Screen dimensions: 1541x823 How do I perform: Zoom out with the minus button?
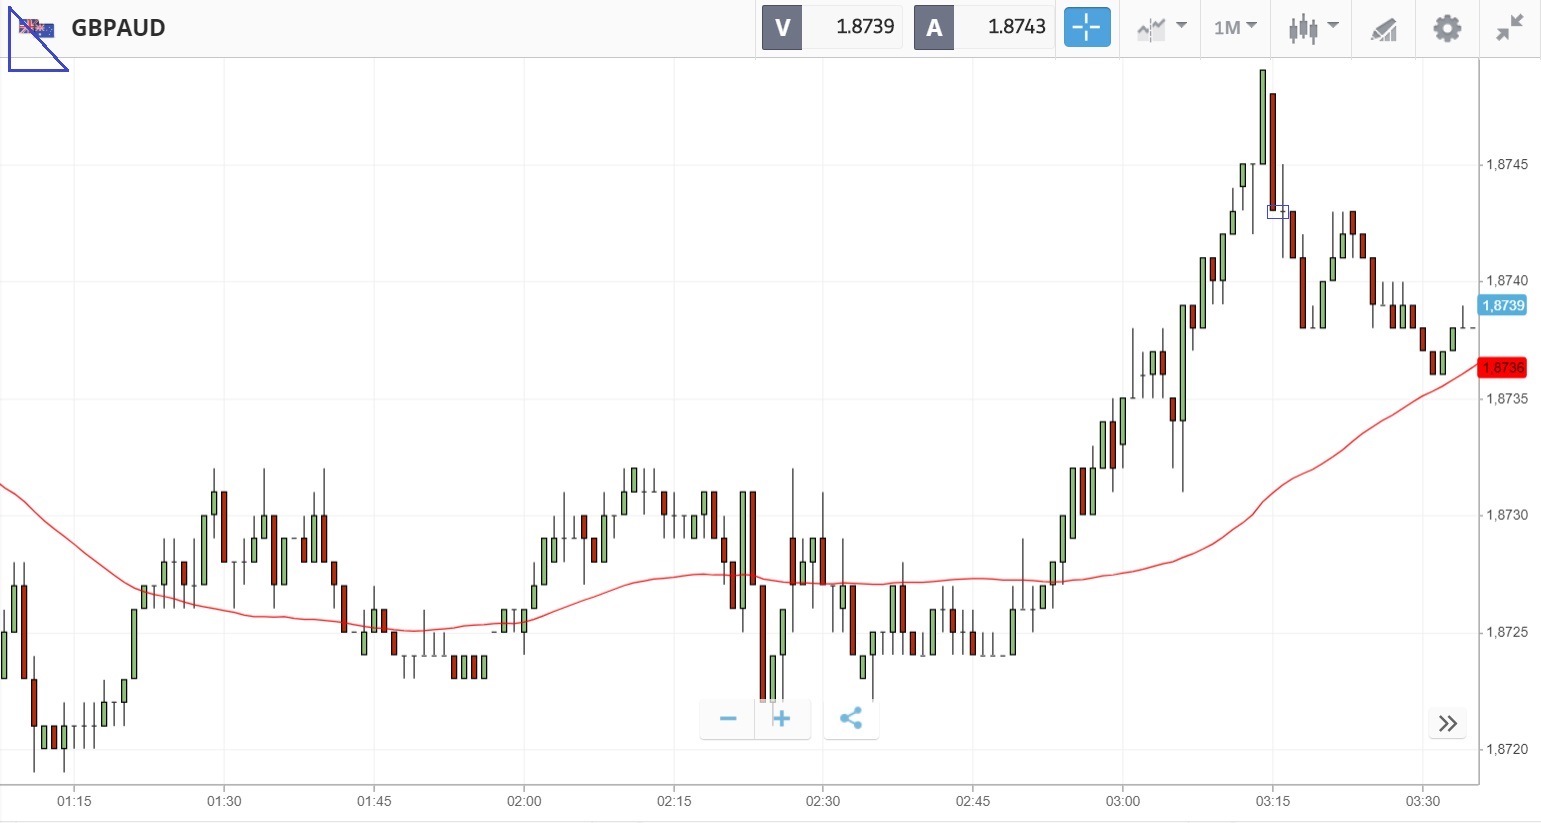click(728, 719)
